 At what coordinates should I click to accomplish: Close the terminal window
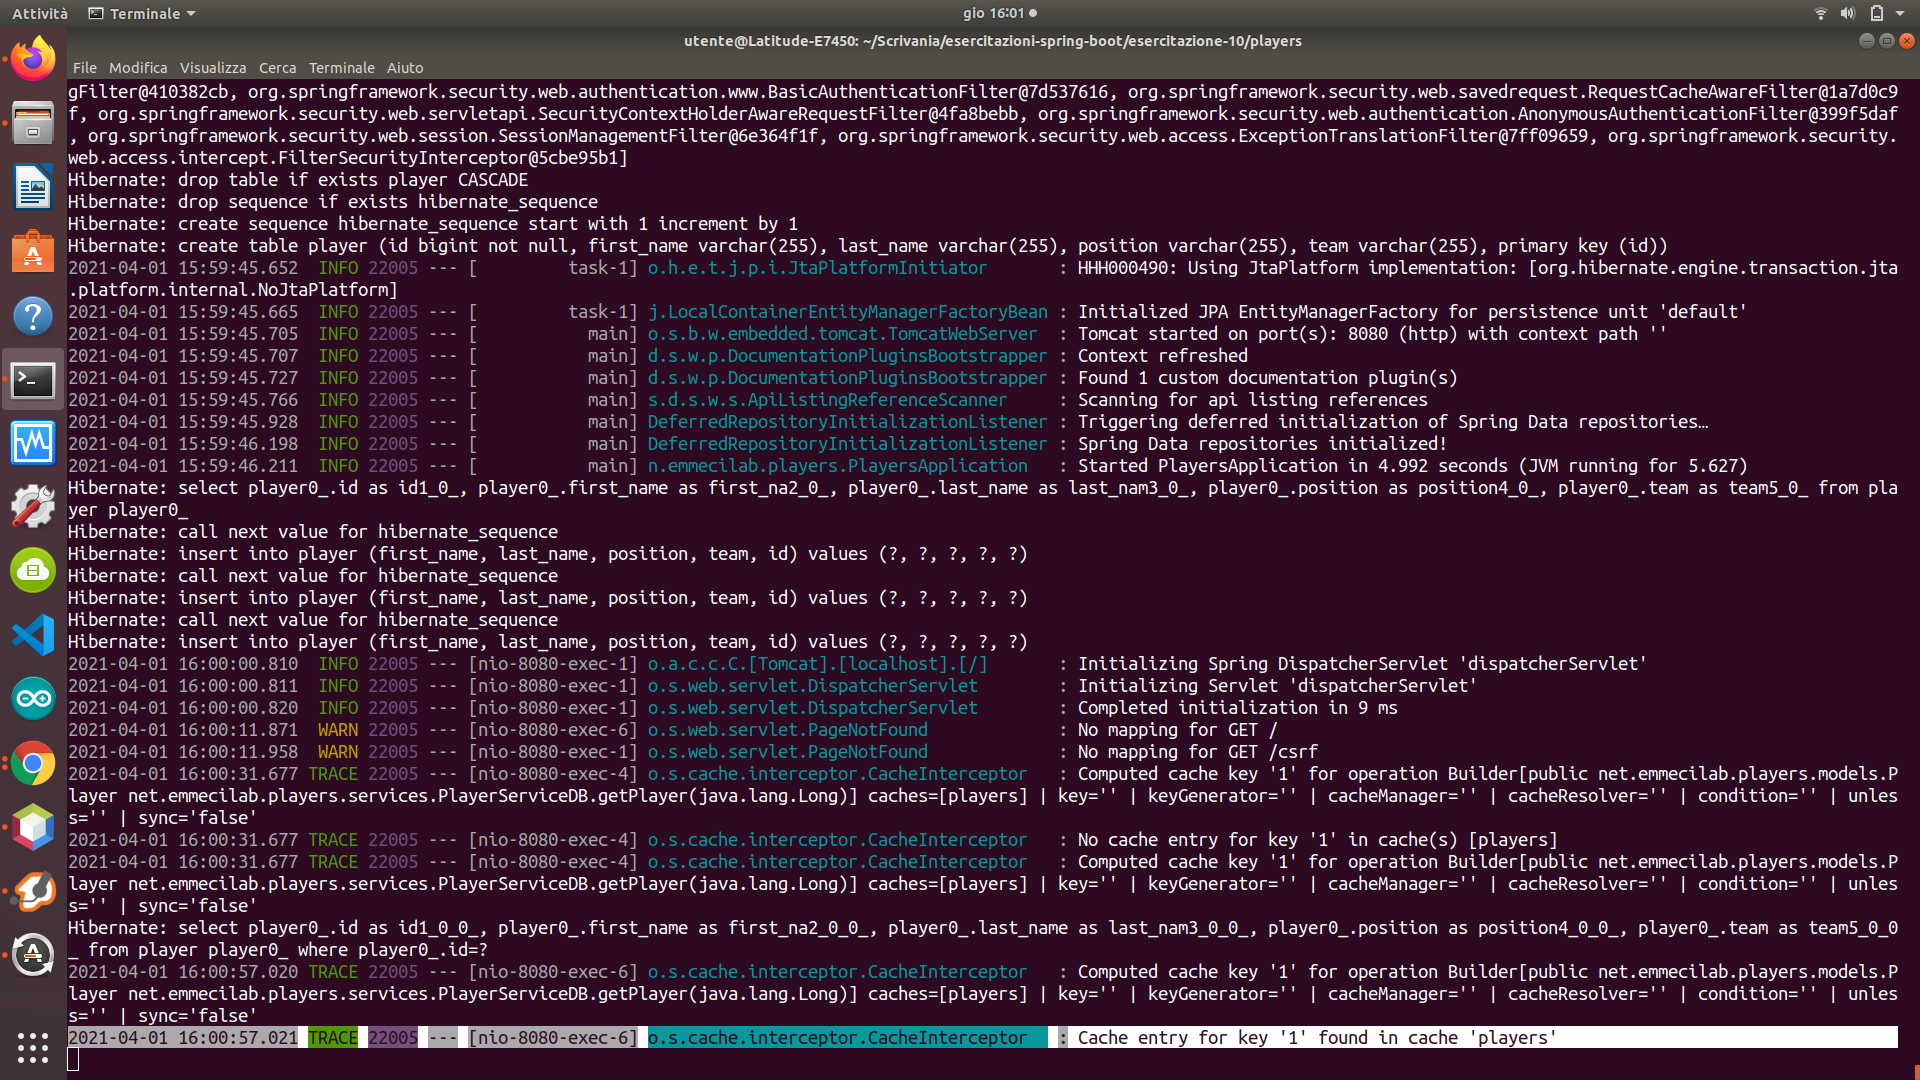tap(1907, 41)
